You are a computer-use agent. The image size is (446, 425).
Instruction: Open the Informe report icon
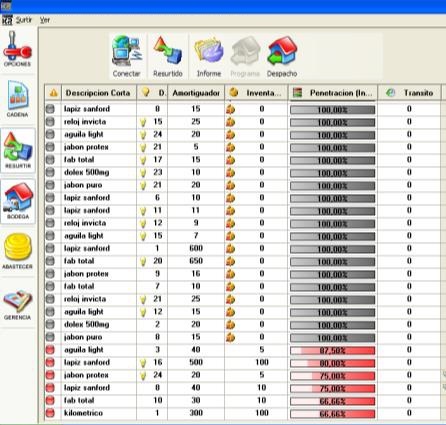coord(209,56)
